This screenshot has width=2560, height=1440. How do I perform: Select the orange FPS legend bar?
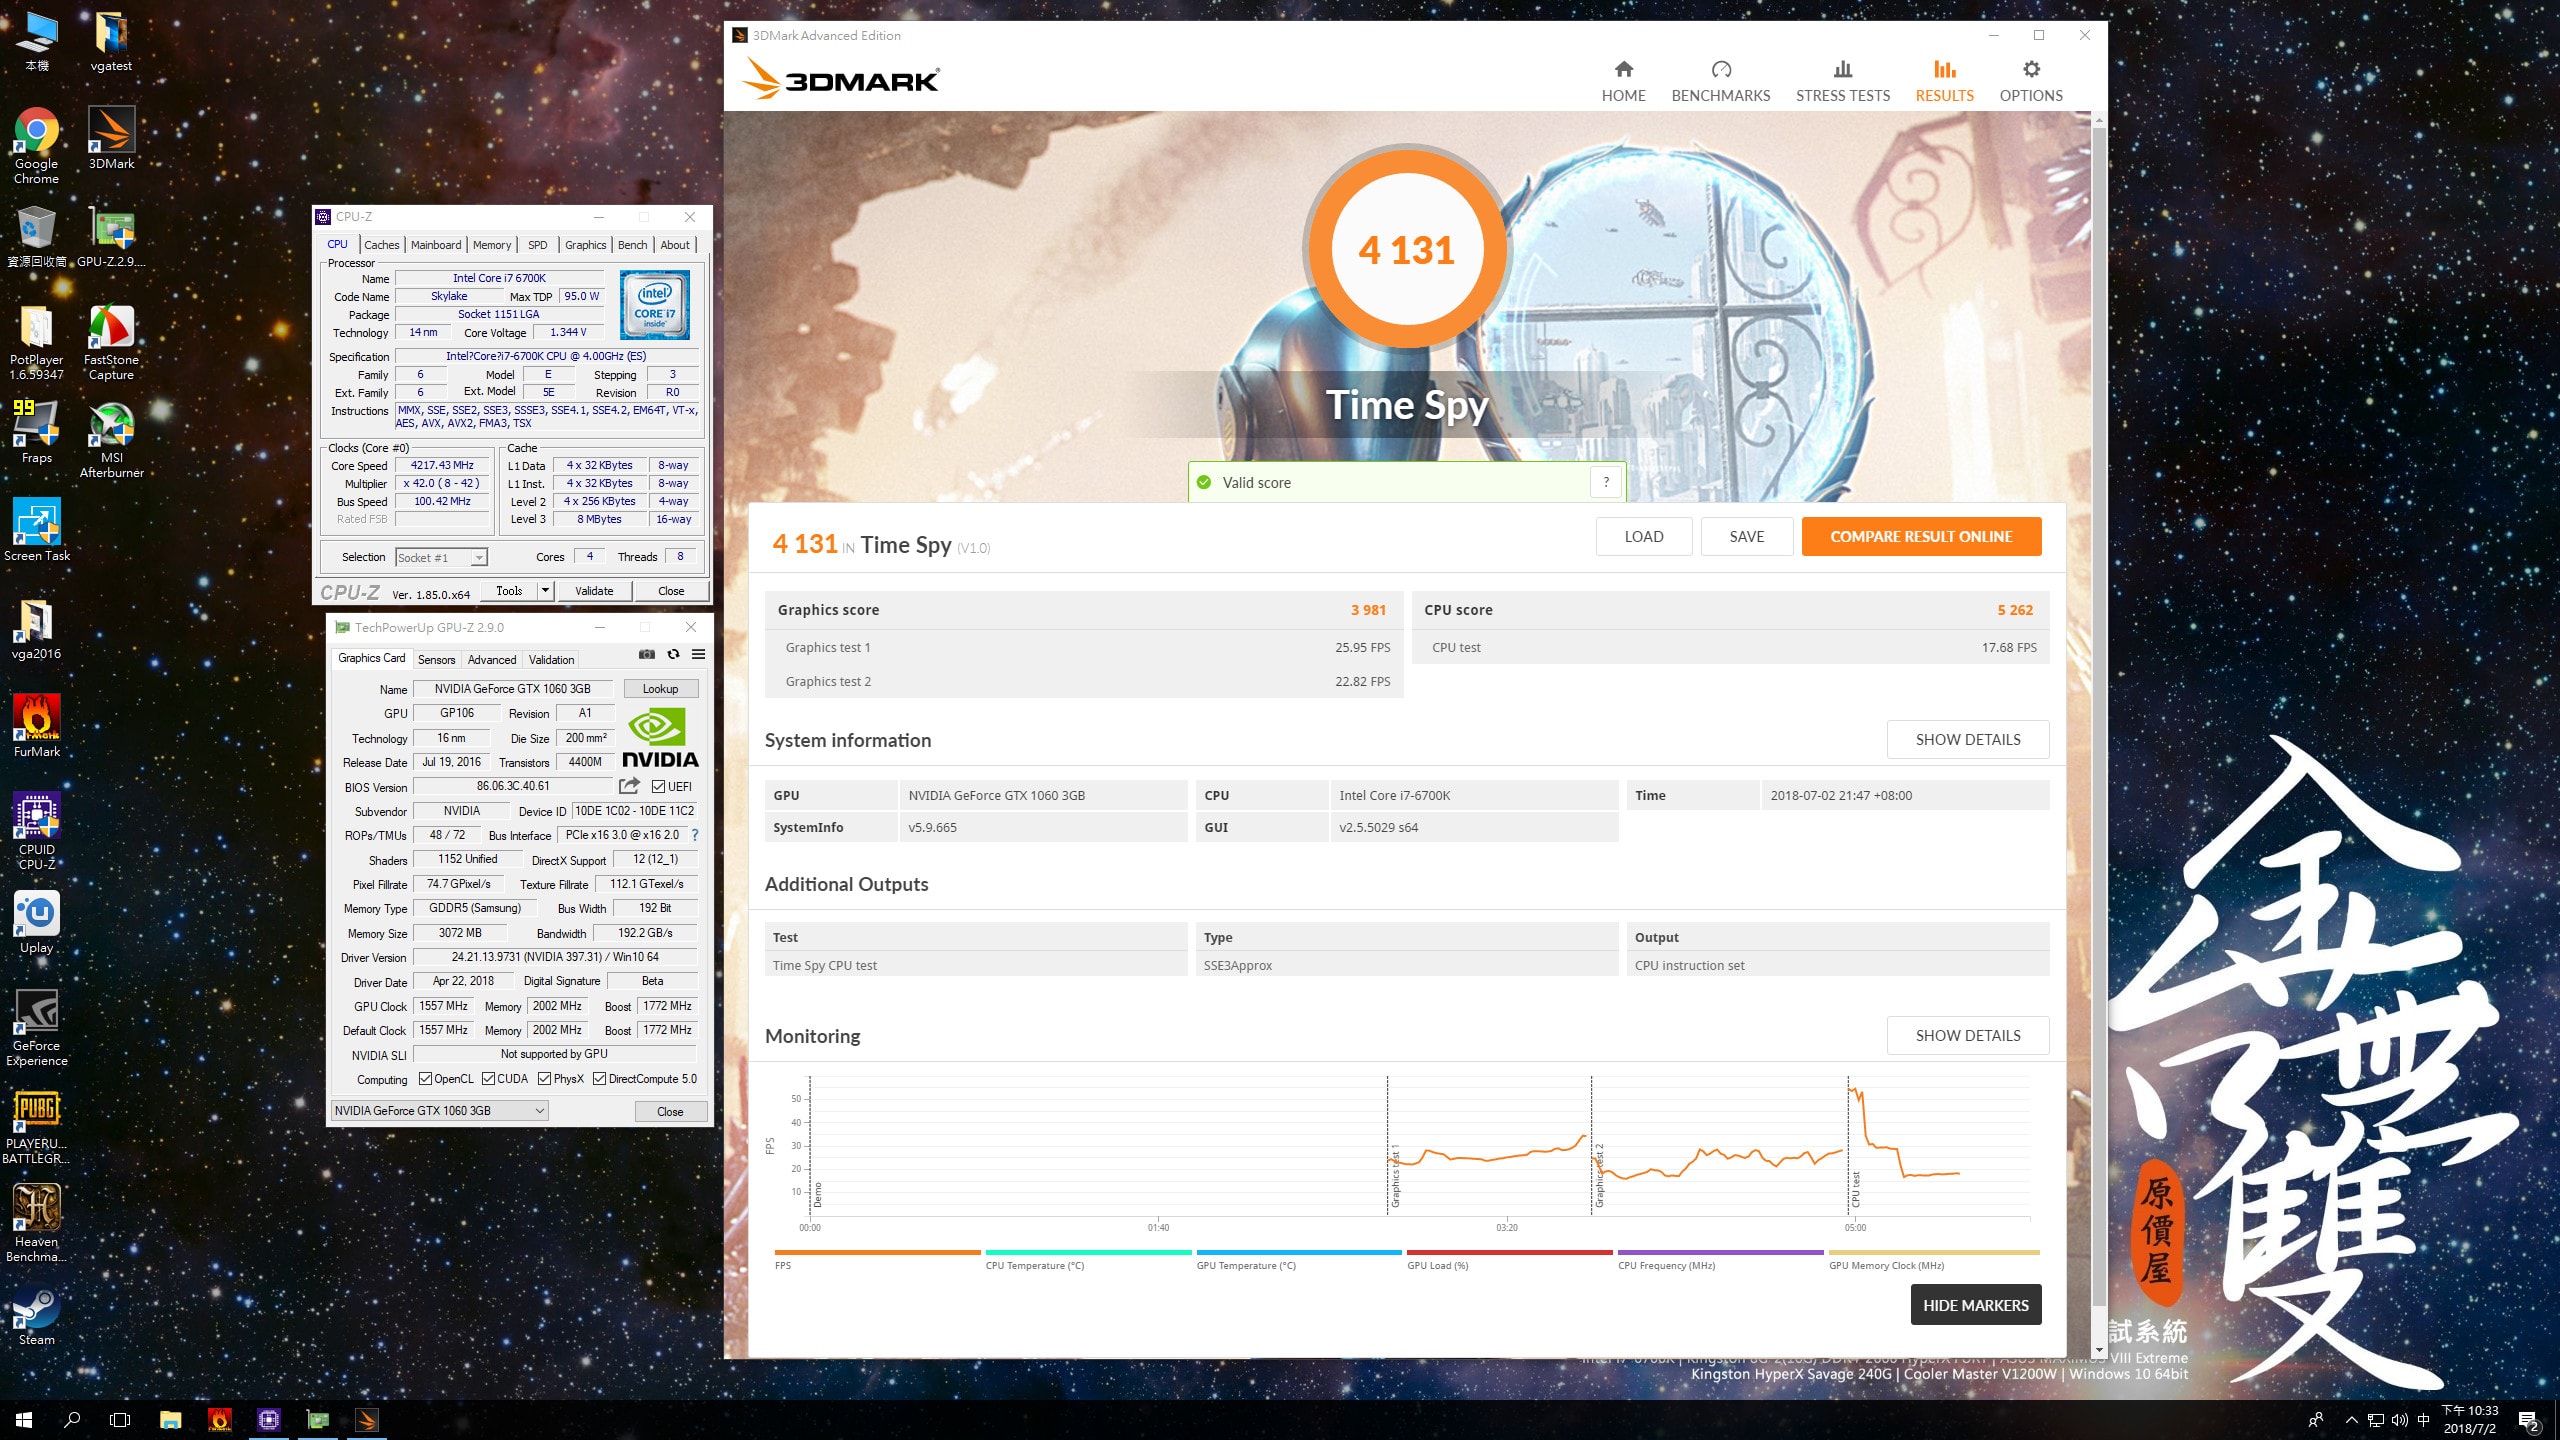tap(877, 1252)
